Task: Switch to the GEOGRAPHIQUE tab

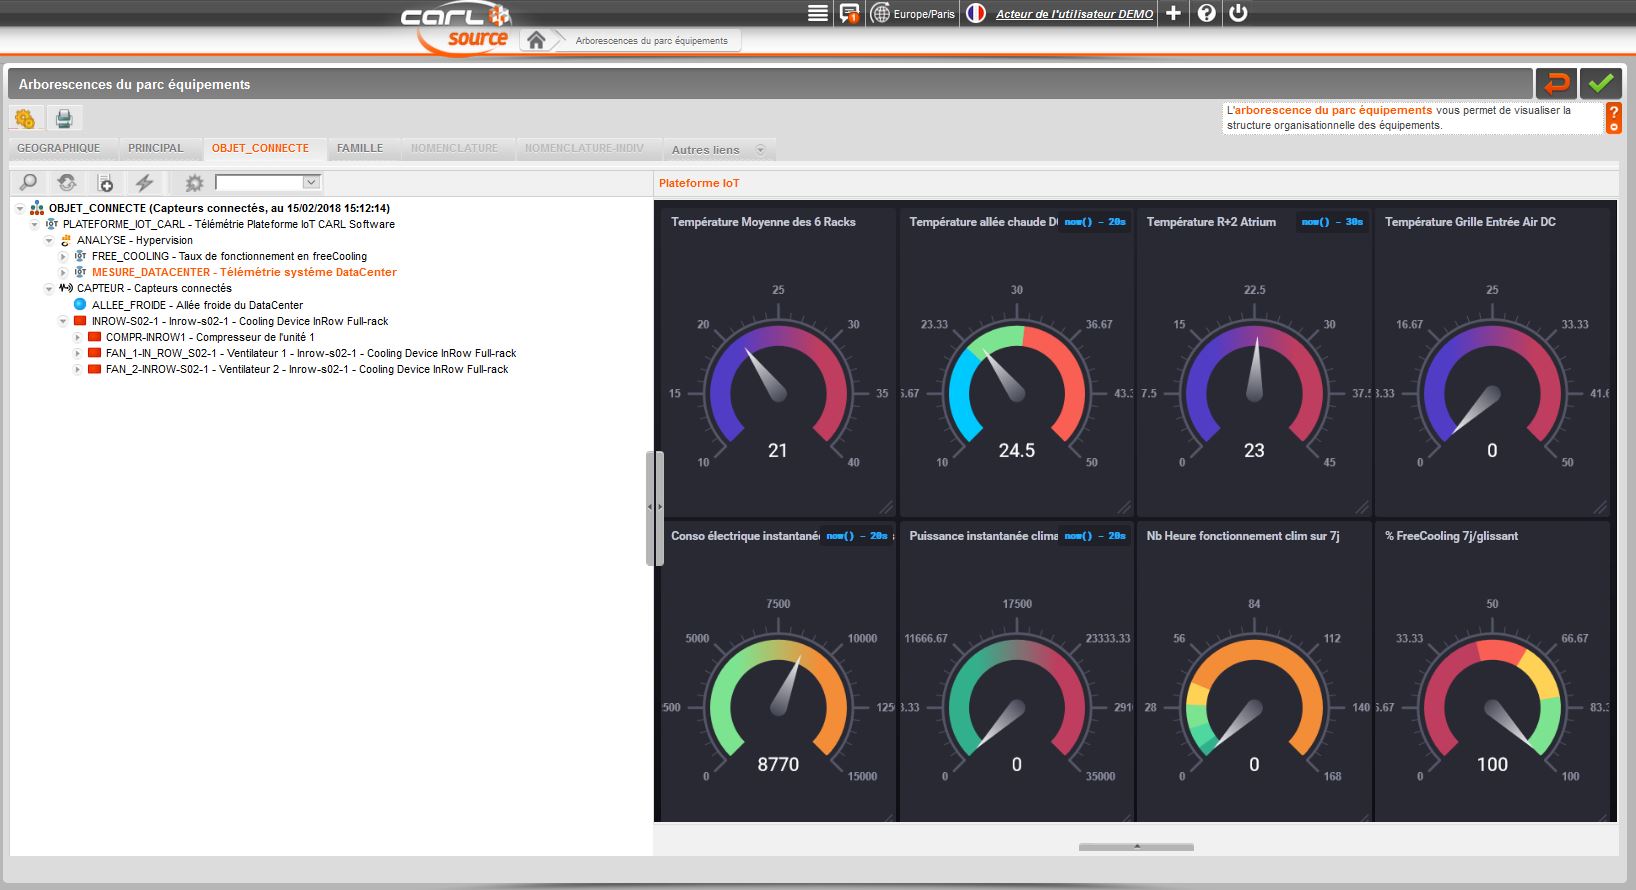Action: [58, 148]
